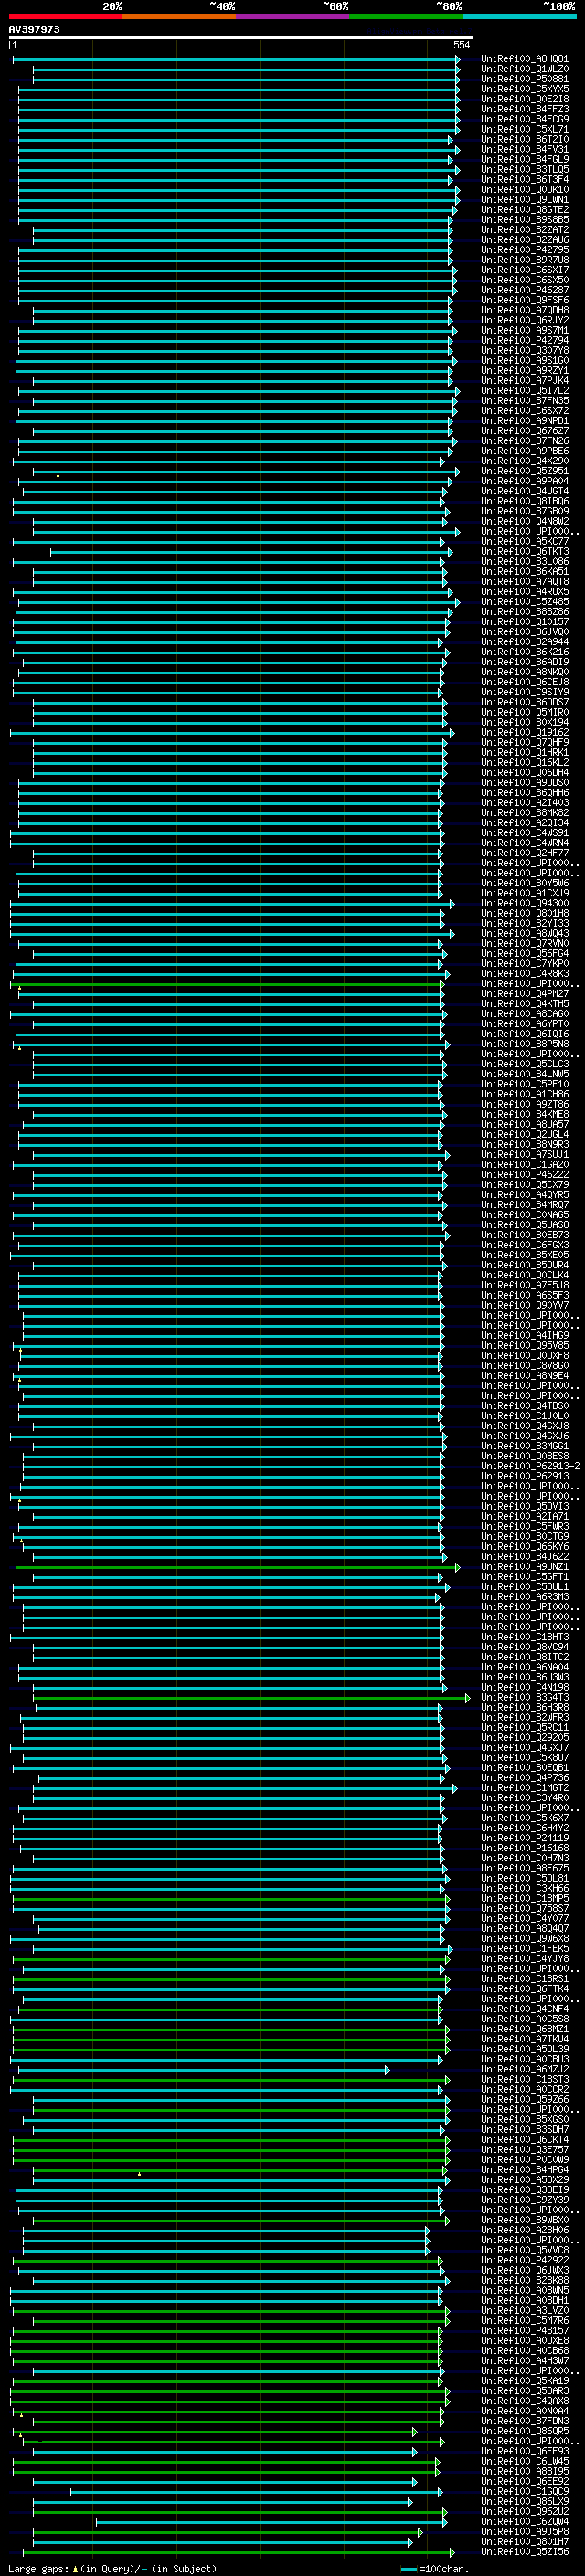Click the UniRef100_A4IHG9 hit label

click(x=524, y=1335)
